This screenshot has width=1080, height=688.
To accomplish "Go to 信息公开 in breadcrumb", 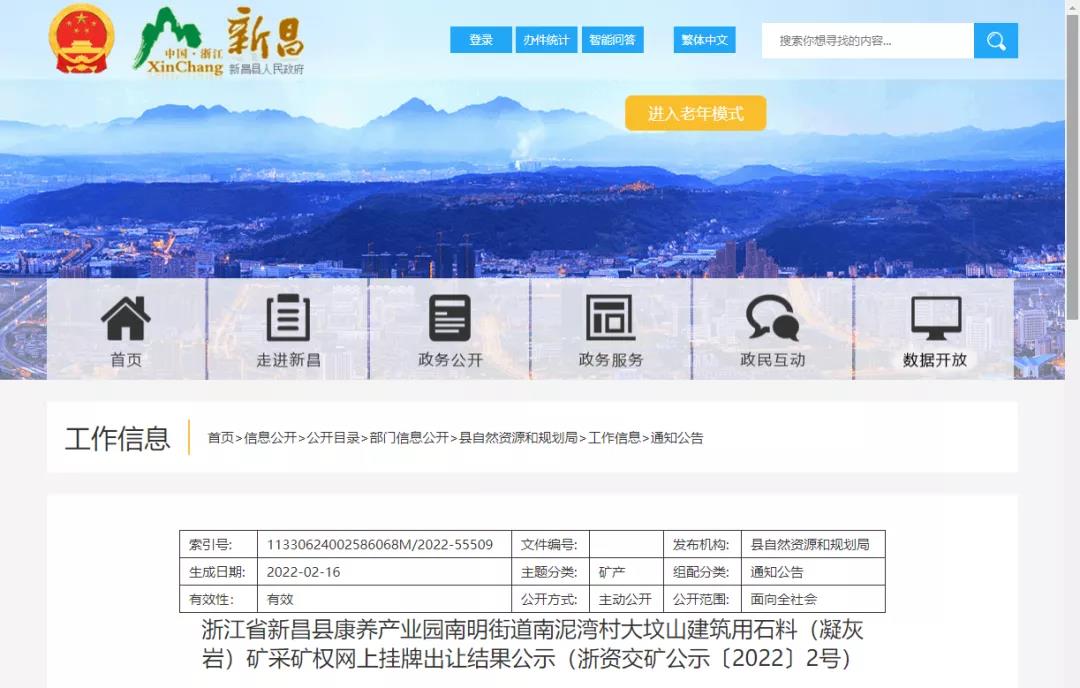I will click(x=270, y=438).
